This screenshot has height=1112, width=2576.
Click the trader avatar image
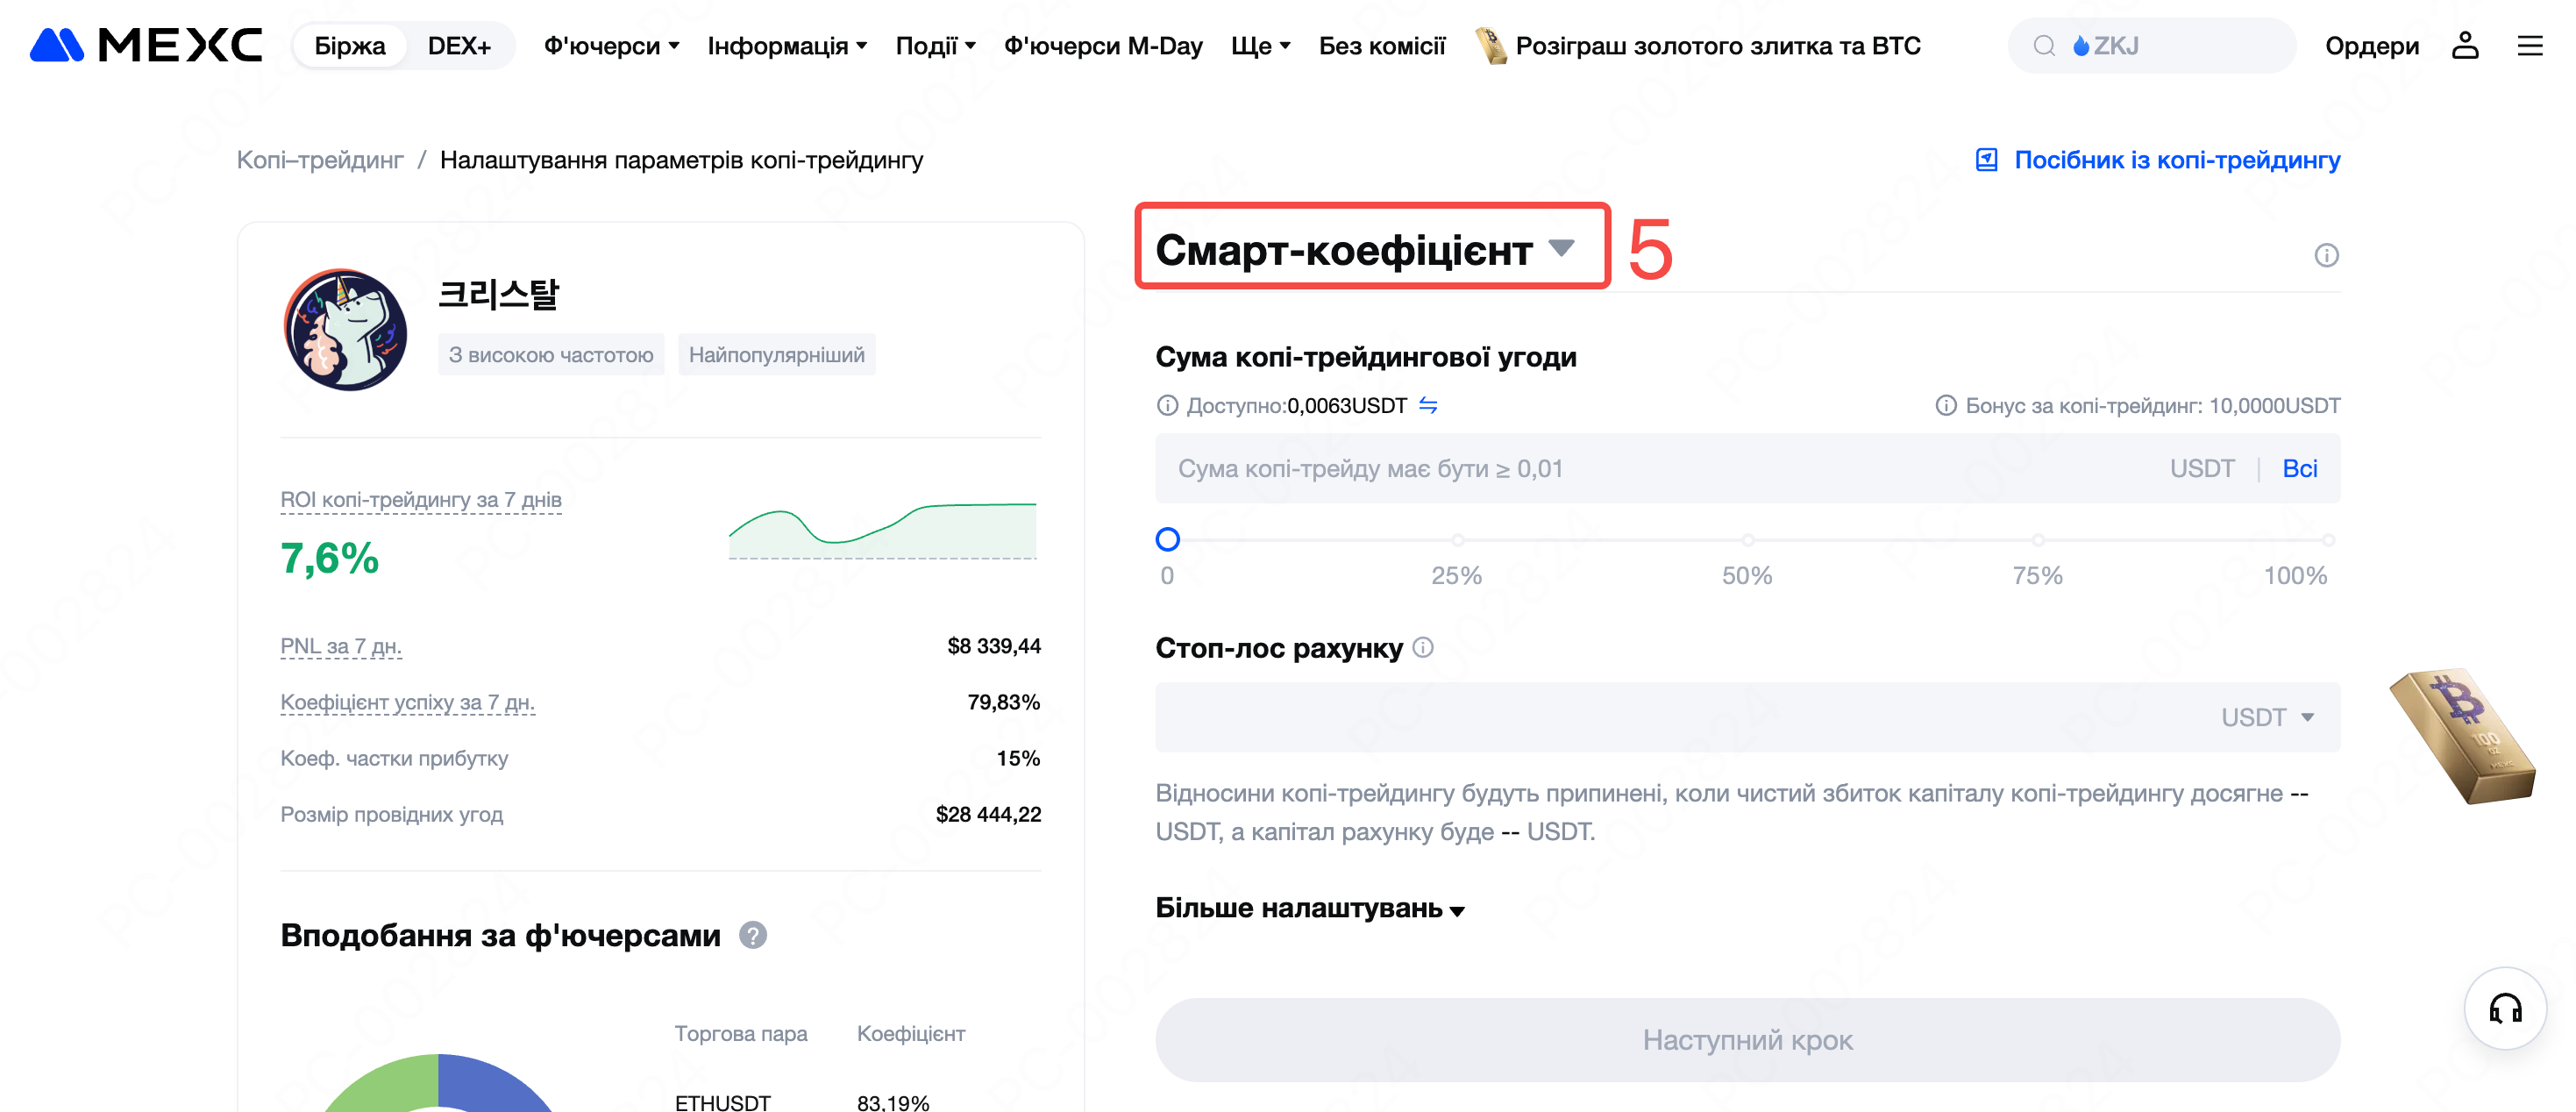click(x=345, y=329)
